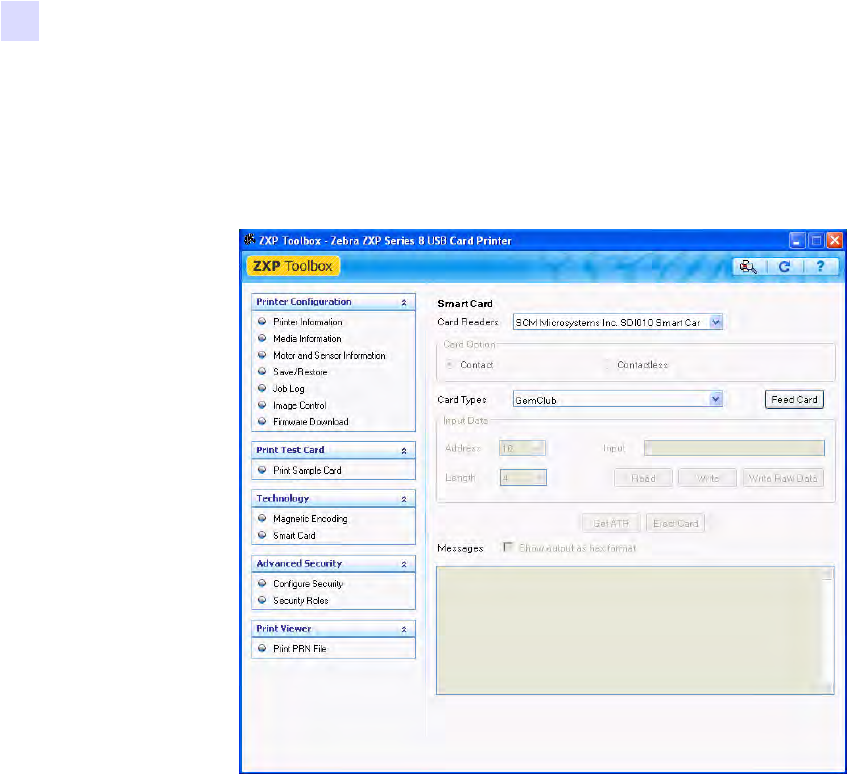
Task: Click bullet icon beside Media Information
Action: coord(263,338)
